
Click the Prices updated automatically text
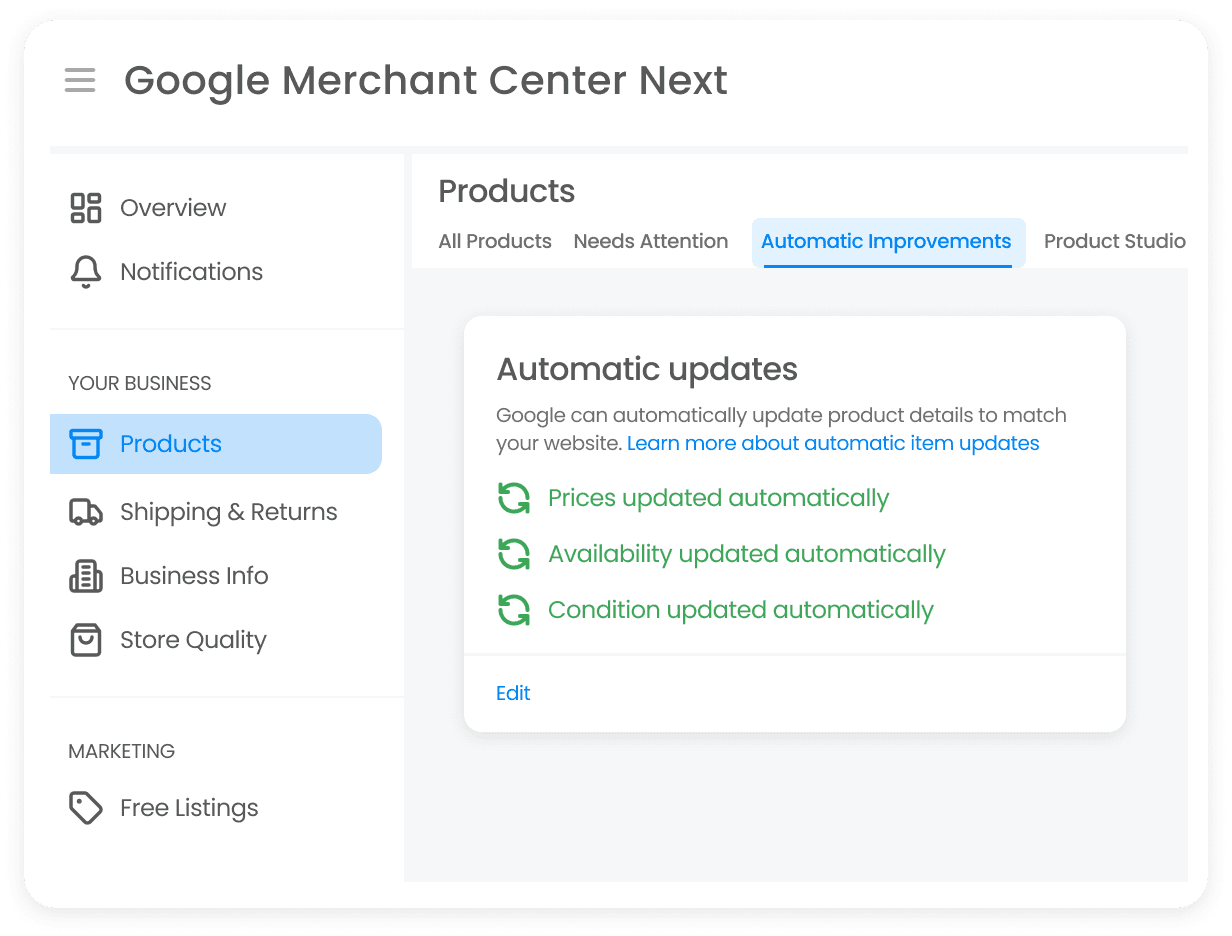[718, 498]
